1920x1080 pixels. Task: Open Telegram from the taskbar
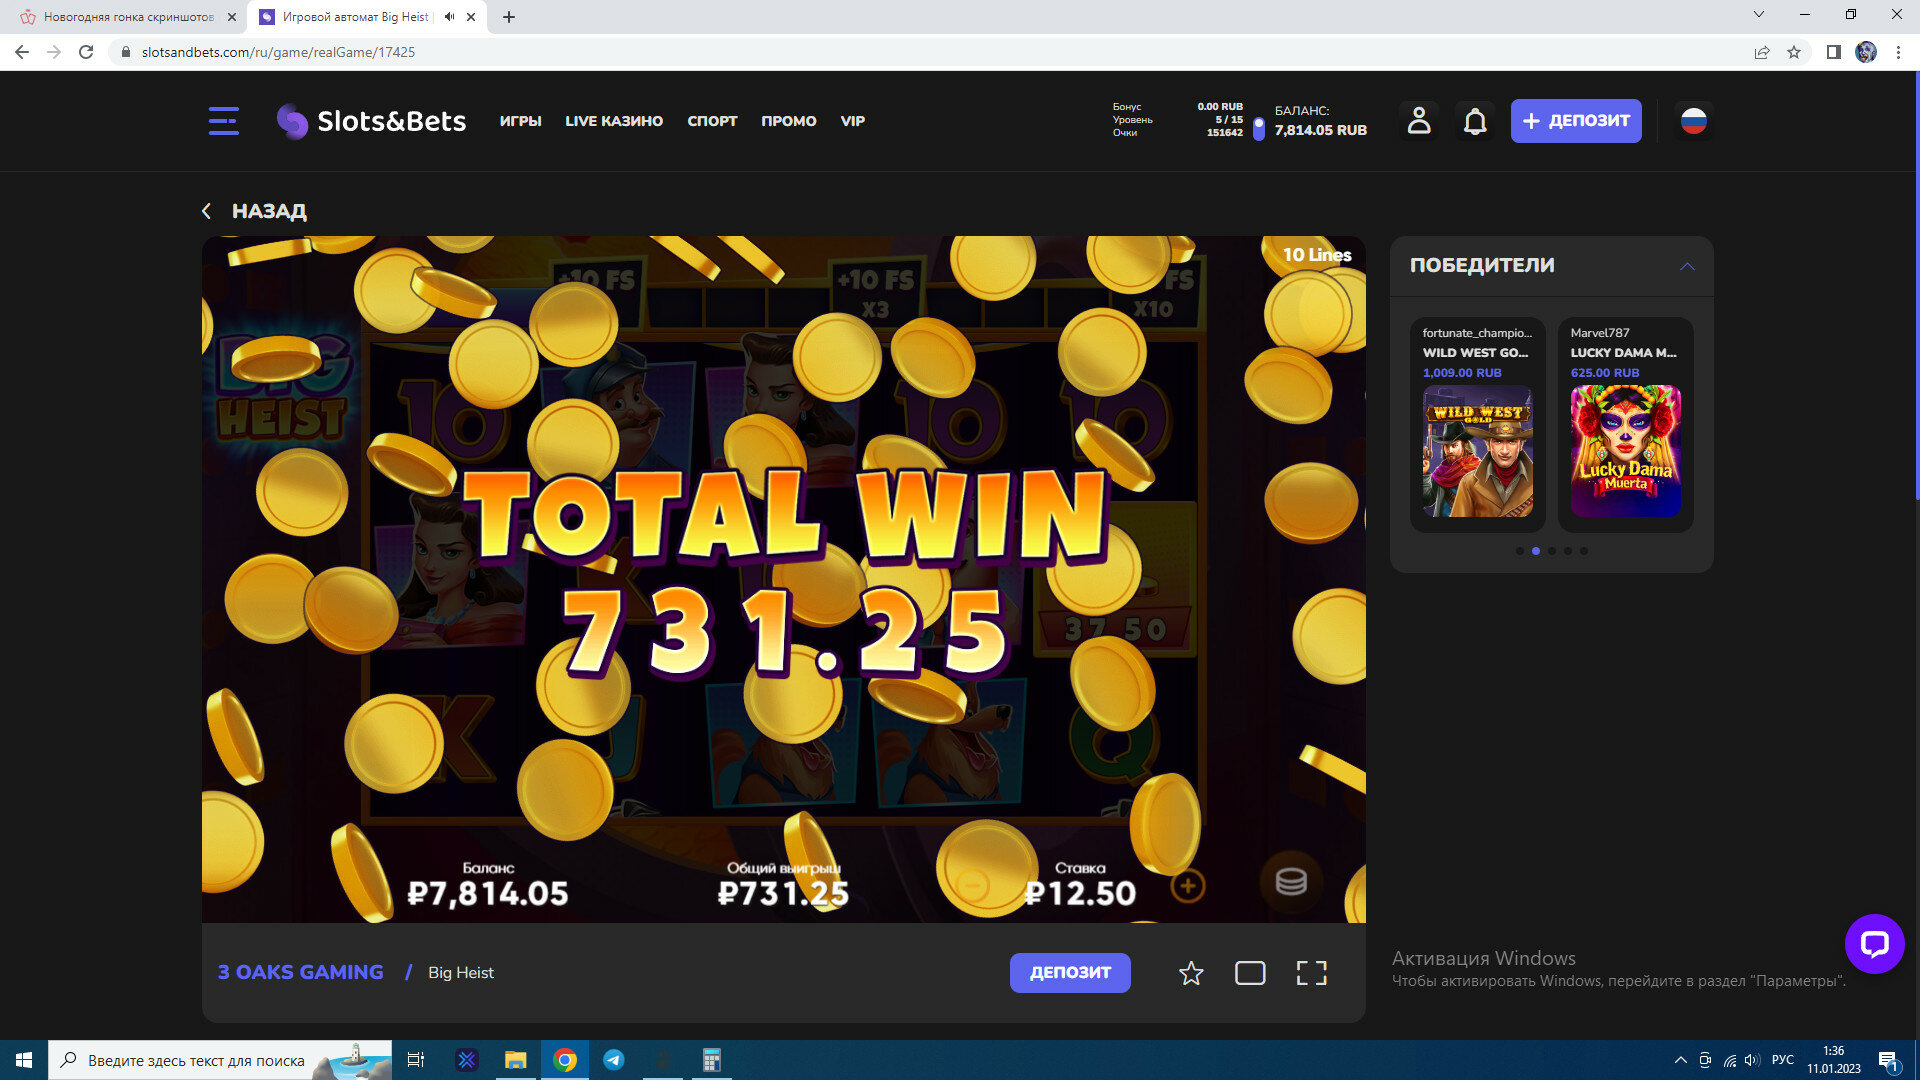point(614,1060)
